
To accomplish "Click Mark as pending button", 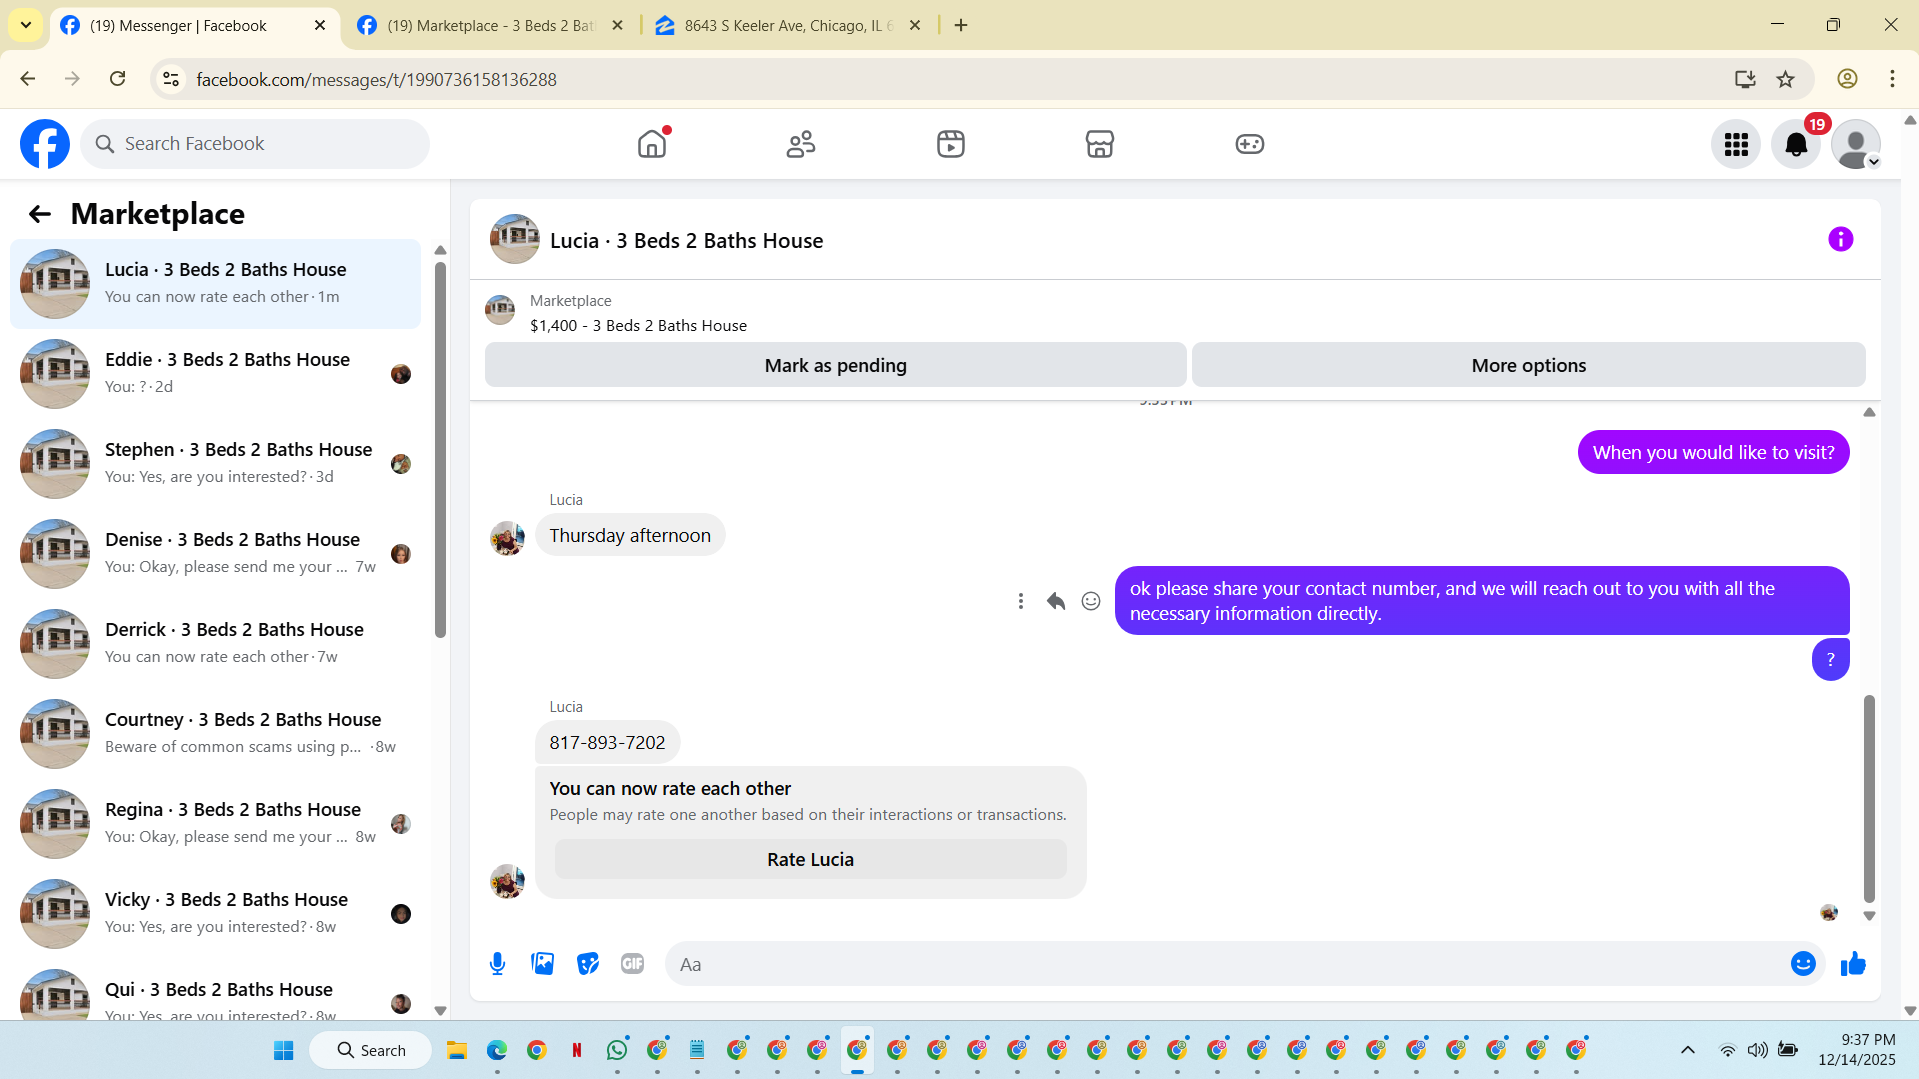I will click(835, 365).
